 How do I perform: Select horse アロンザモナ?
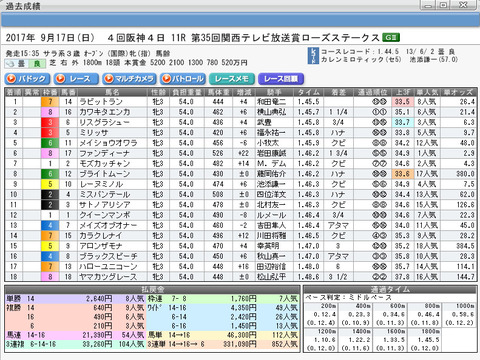point(101,246)
